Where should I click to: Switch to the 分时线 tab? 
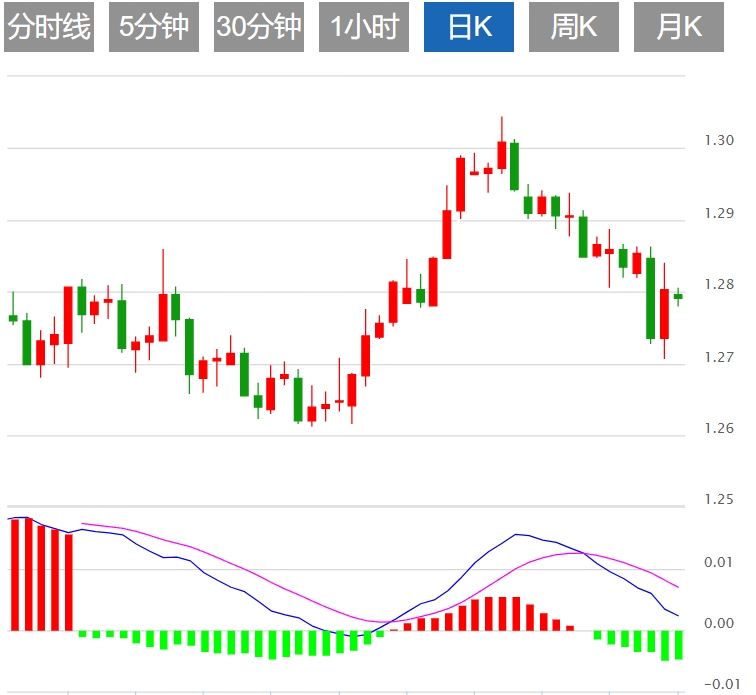coord(49,27)
